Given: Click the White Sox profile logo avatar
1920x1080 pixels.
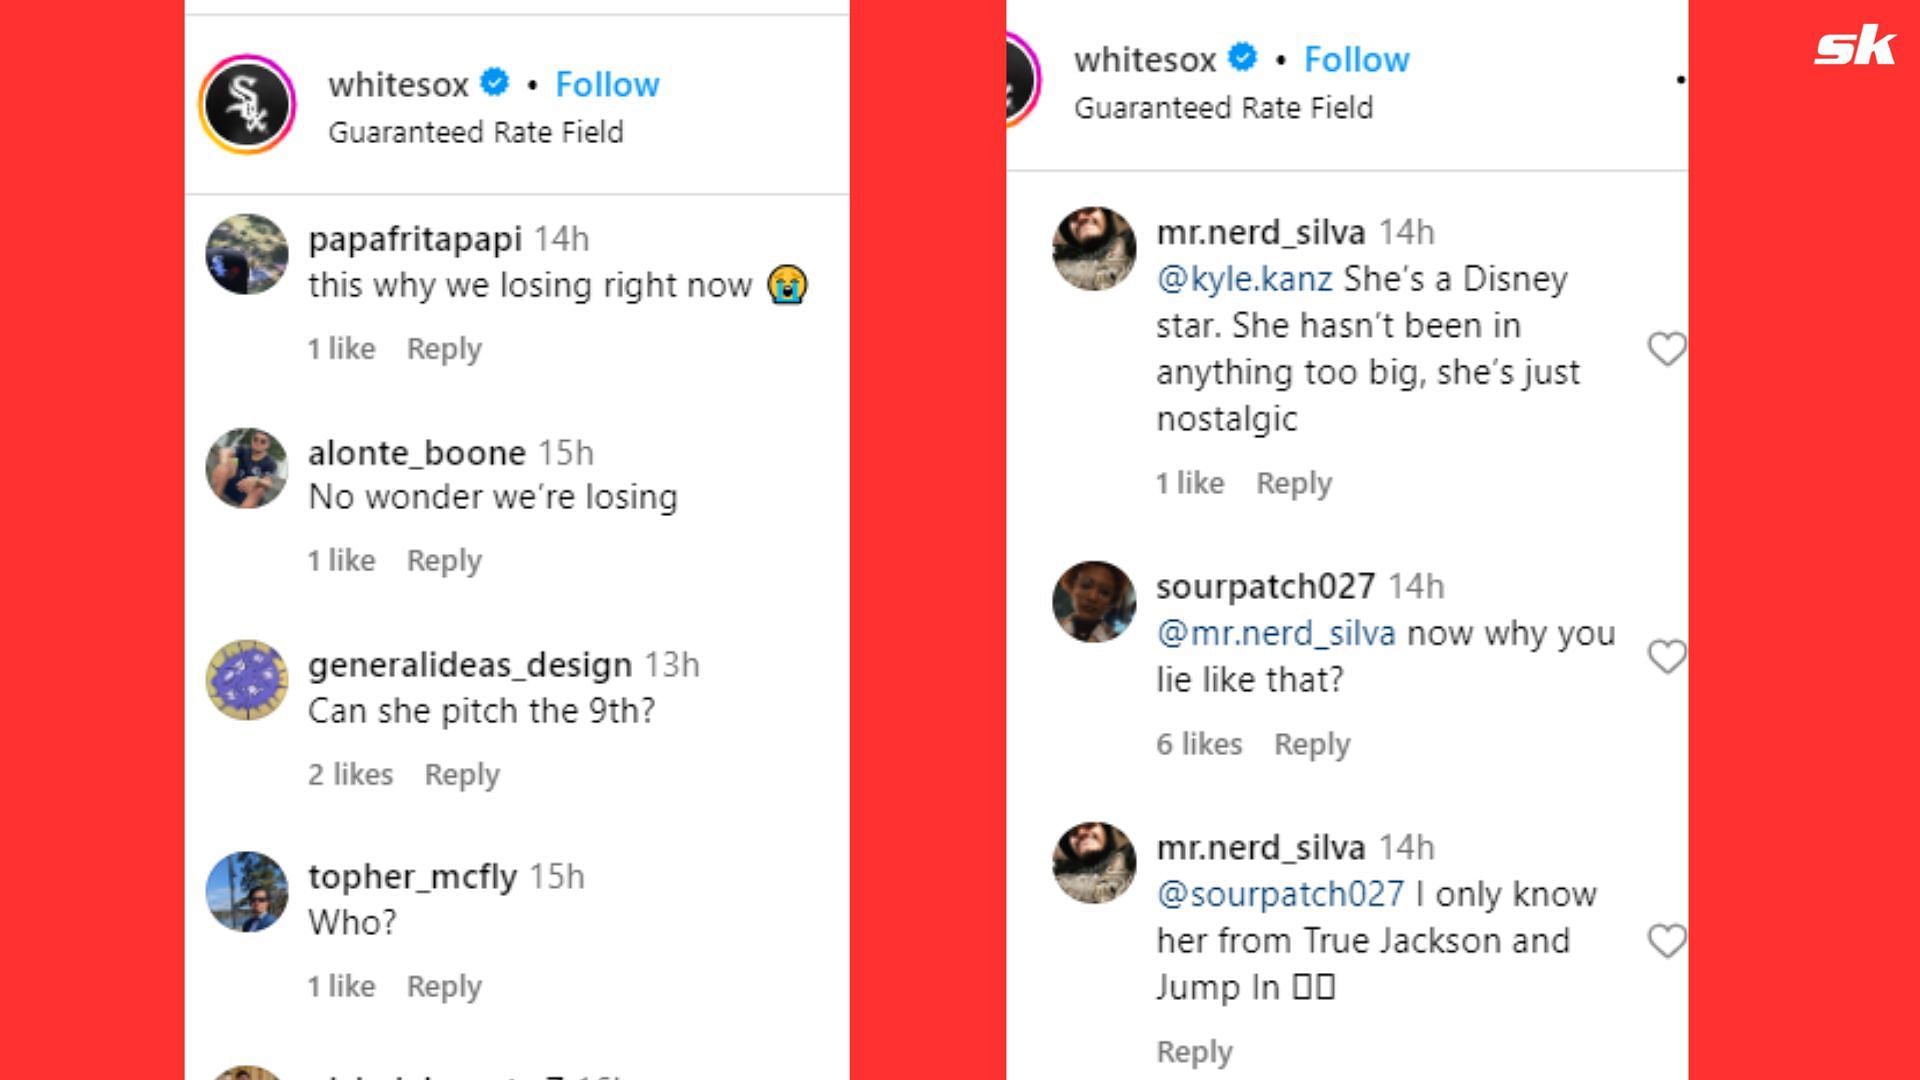Looking at the screenshot, I should 247,104.
